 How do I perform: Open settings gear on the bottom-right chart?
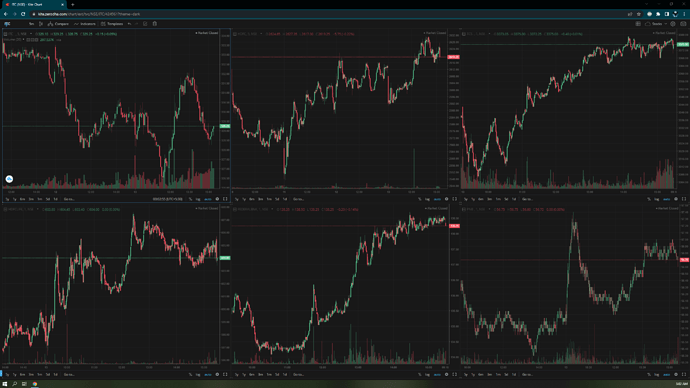point(676,375)
